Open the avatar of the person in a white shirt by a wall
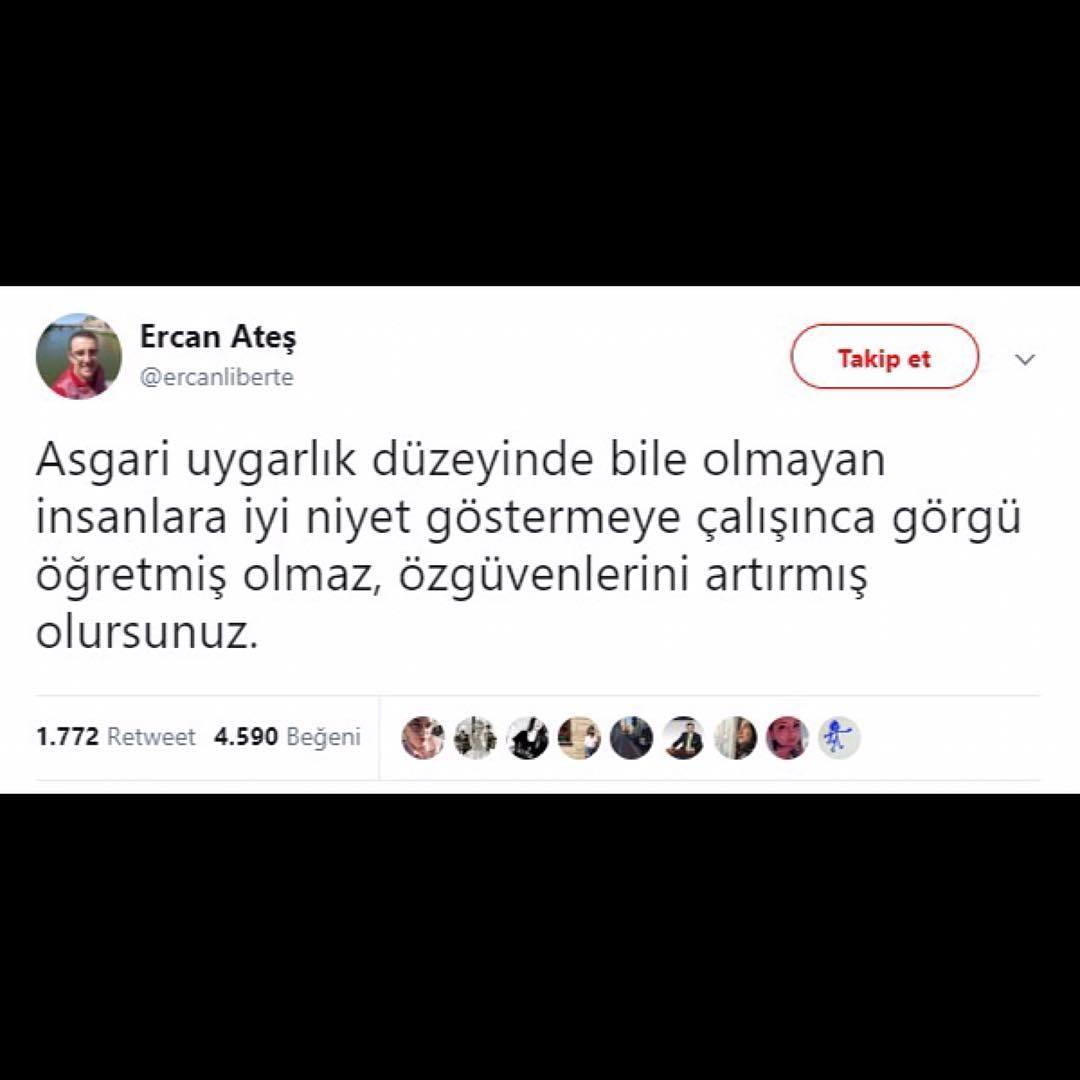 (579, 738)
